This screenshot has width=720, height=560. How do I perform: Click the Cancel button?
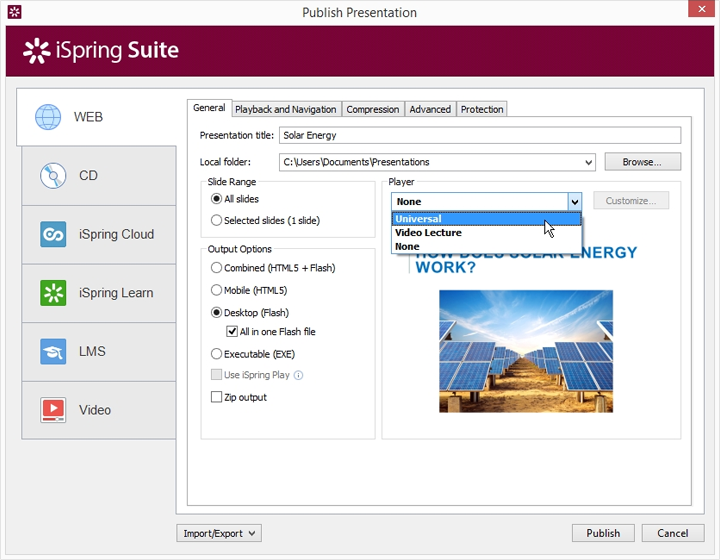point(673,533)
